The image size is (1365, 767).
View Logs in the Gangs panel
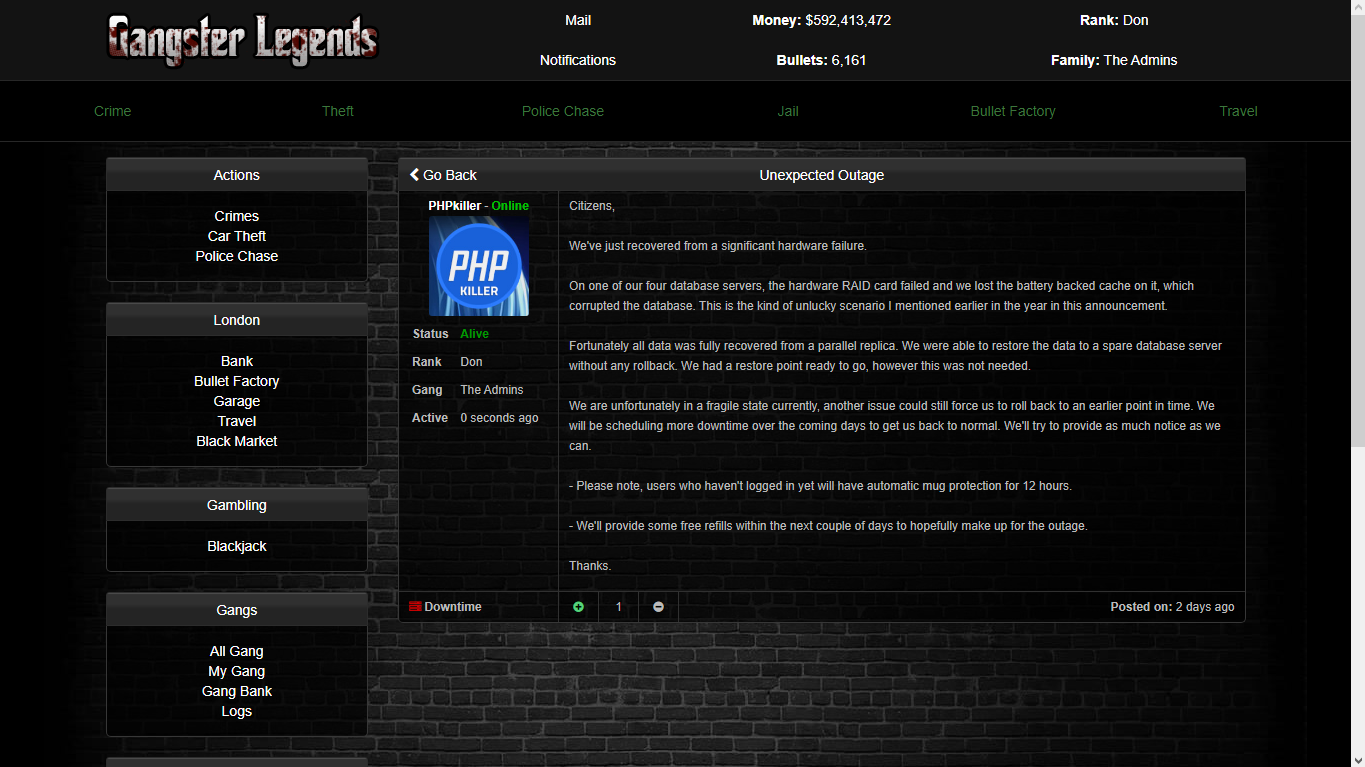click(237, 711)
